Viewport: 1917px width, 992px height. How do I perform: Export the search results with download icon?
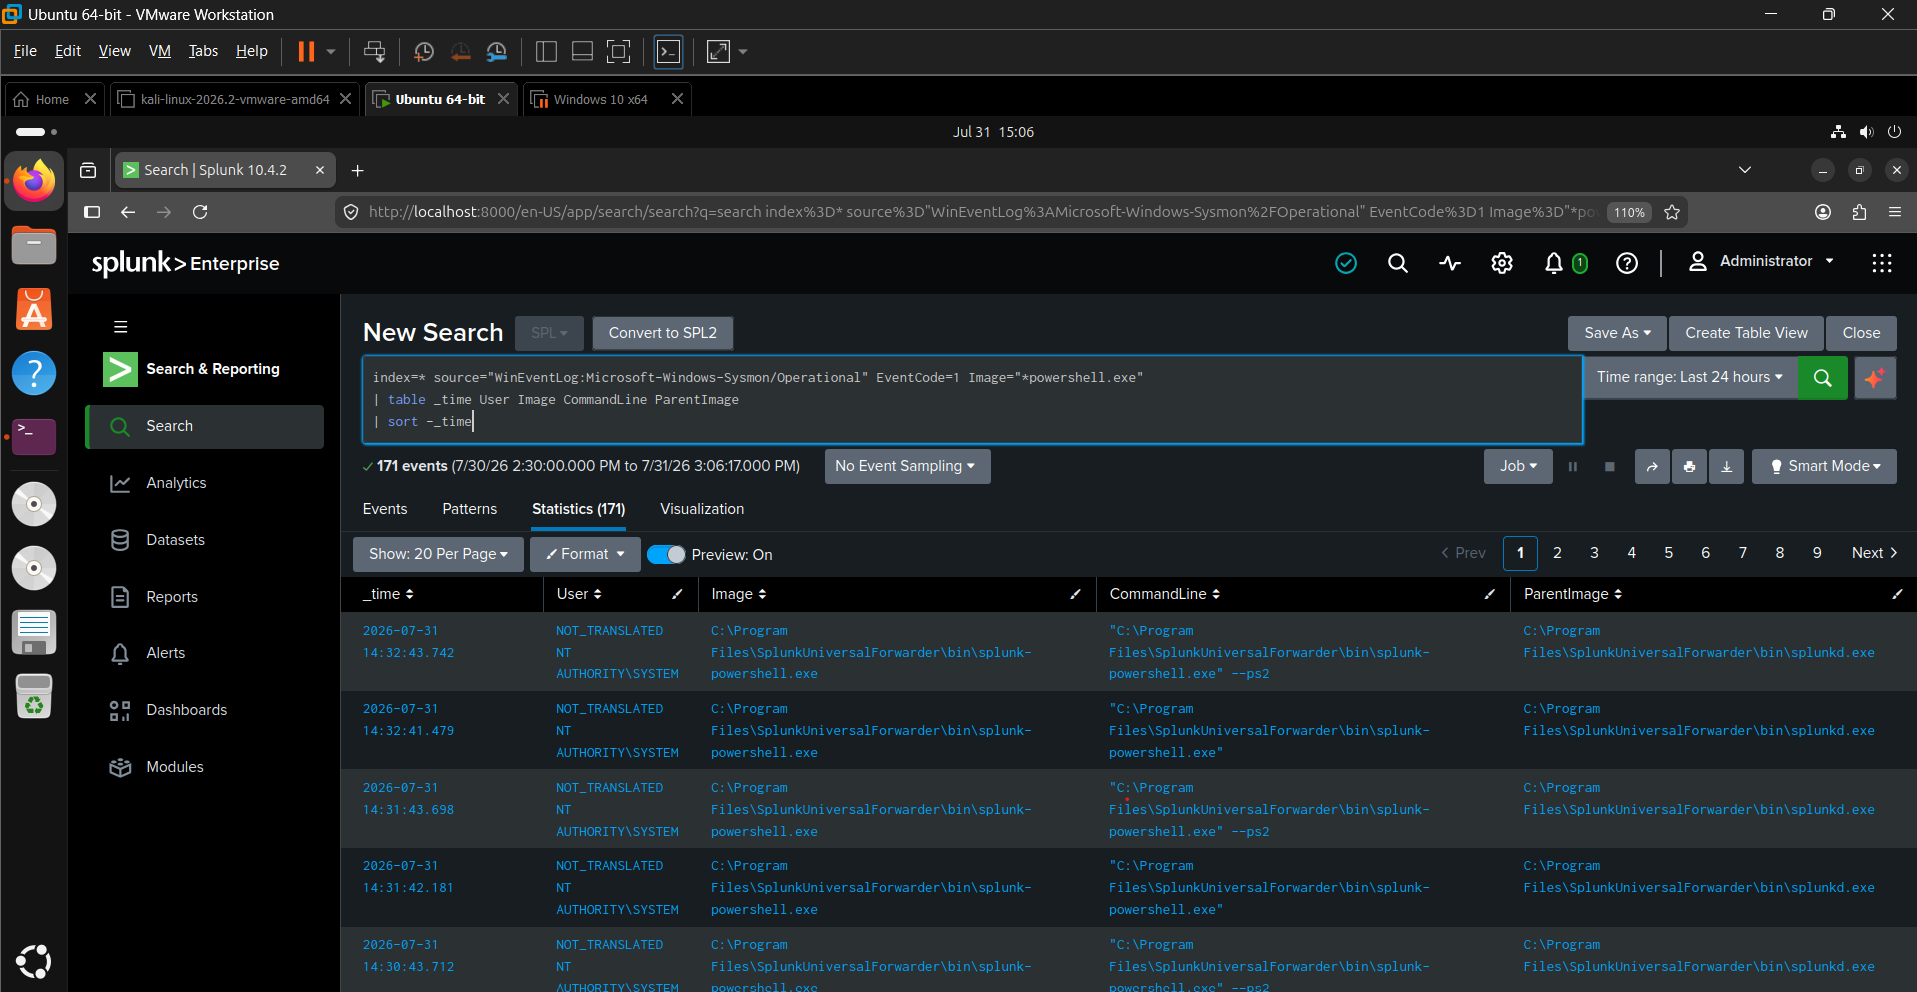pyautogui.click(x=1727, y=466)
